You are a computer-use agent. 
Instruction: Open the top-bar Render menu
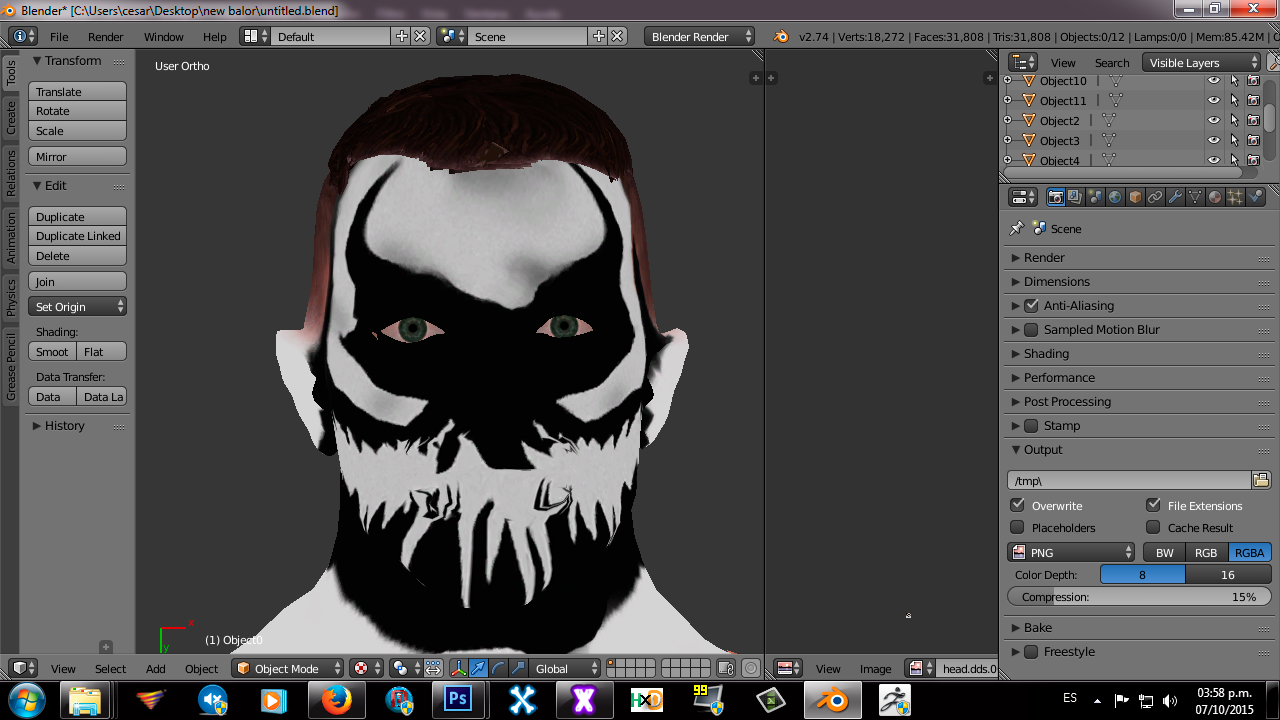106,36
